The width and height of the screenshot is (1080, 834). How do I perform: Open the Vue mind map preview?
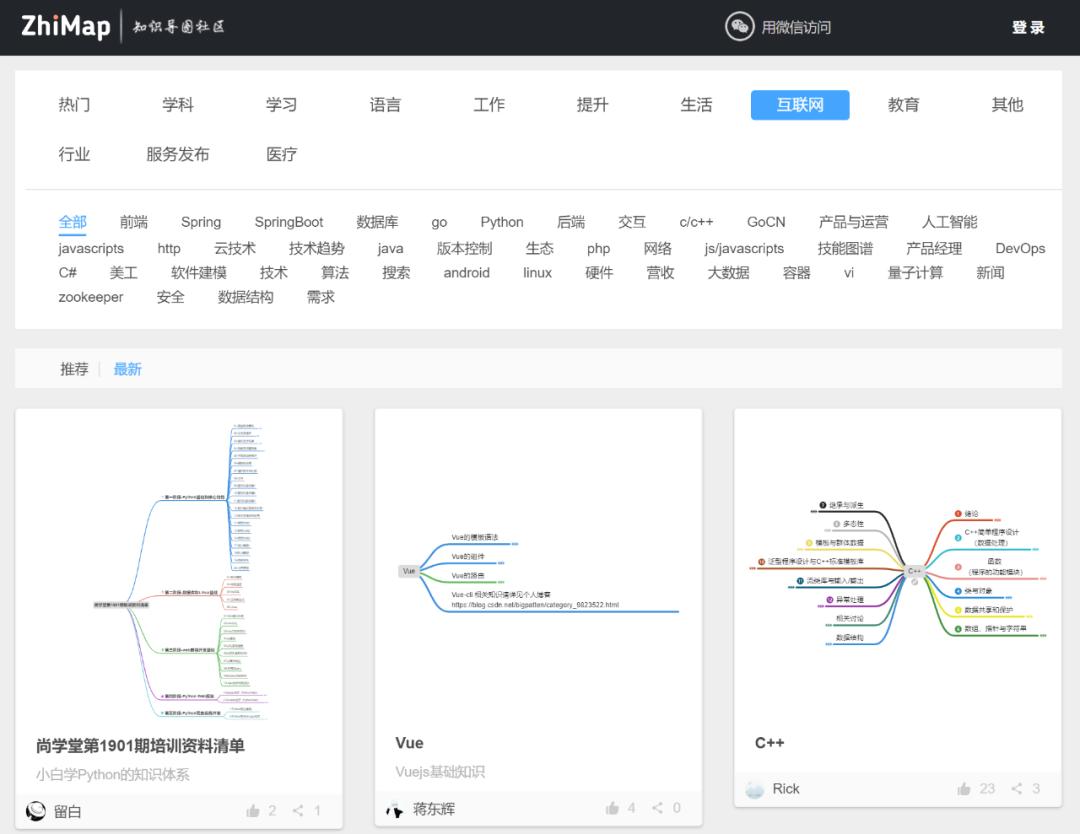click(x=537, y=572)
